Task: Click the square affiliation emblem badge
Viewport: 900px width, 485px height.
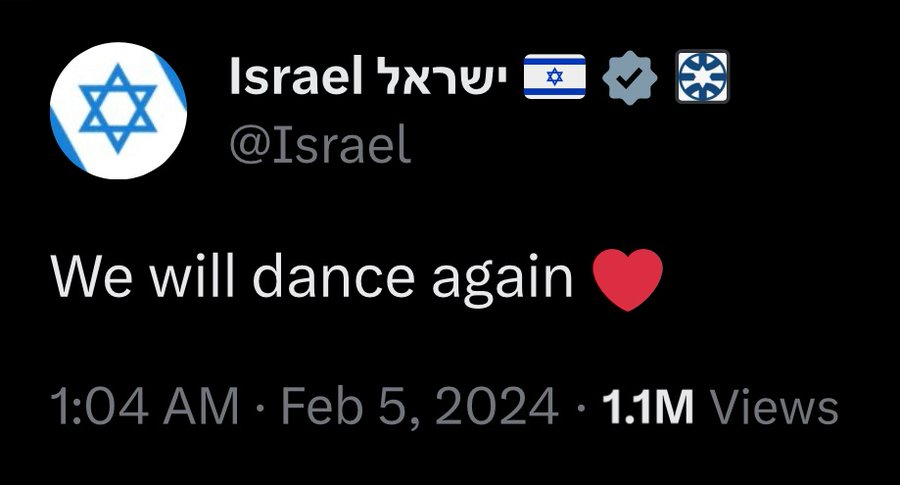Action: 703,79
